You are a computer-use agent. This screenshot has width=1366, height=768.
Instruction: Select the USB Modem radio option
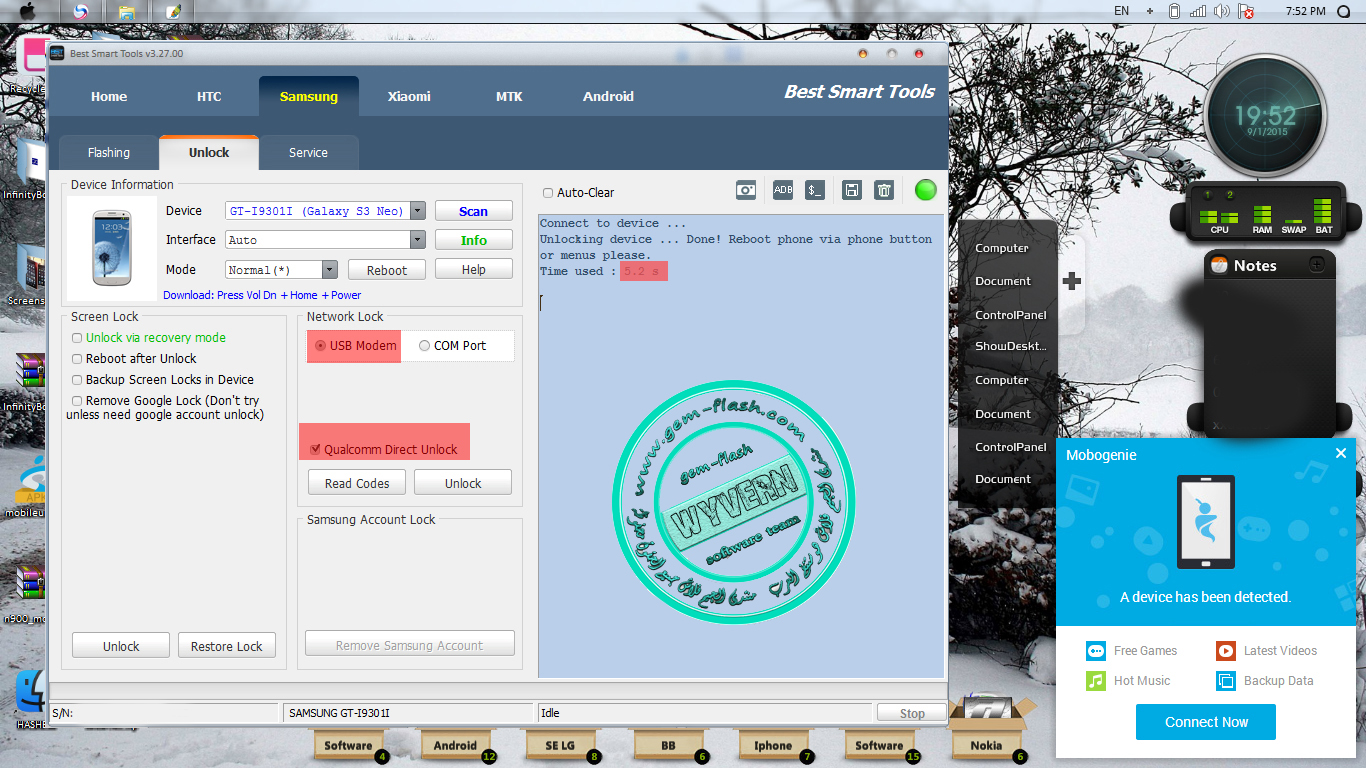(320, 346)
